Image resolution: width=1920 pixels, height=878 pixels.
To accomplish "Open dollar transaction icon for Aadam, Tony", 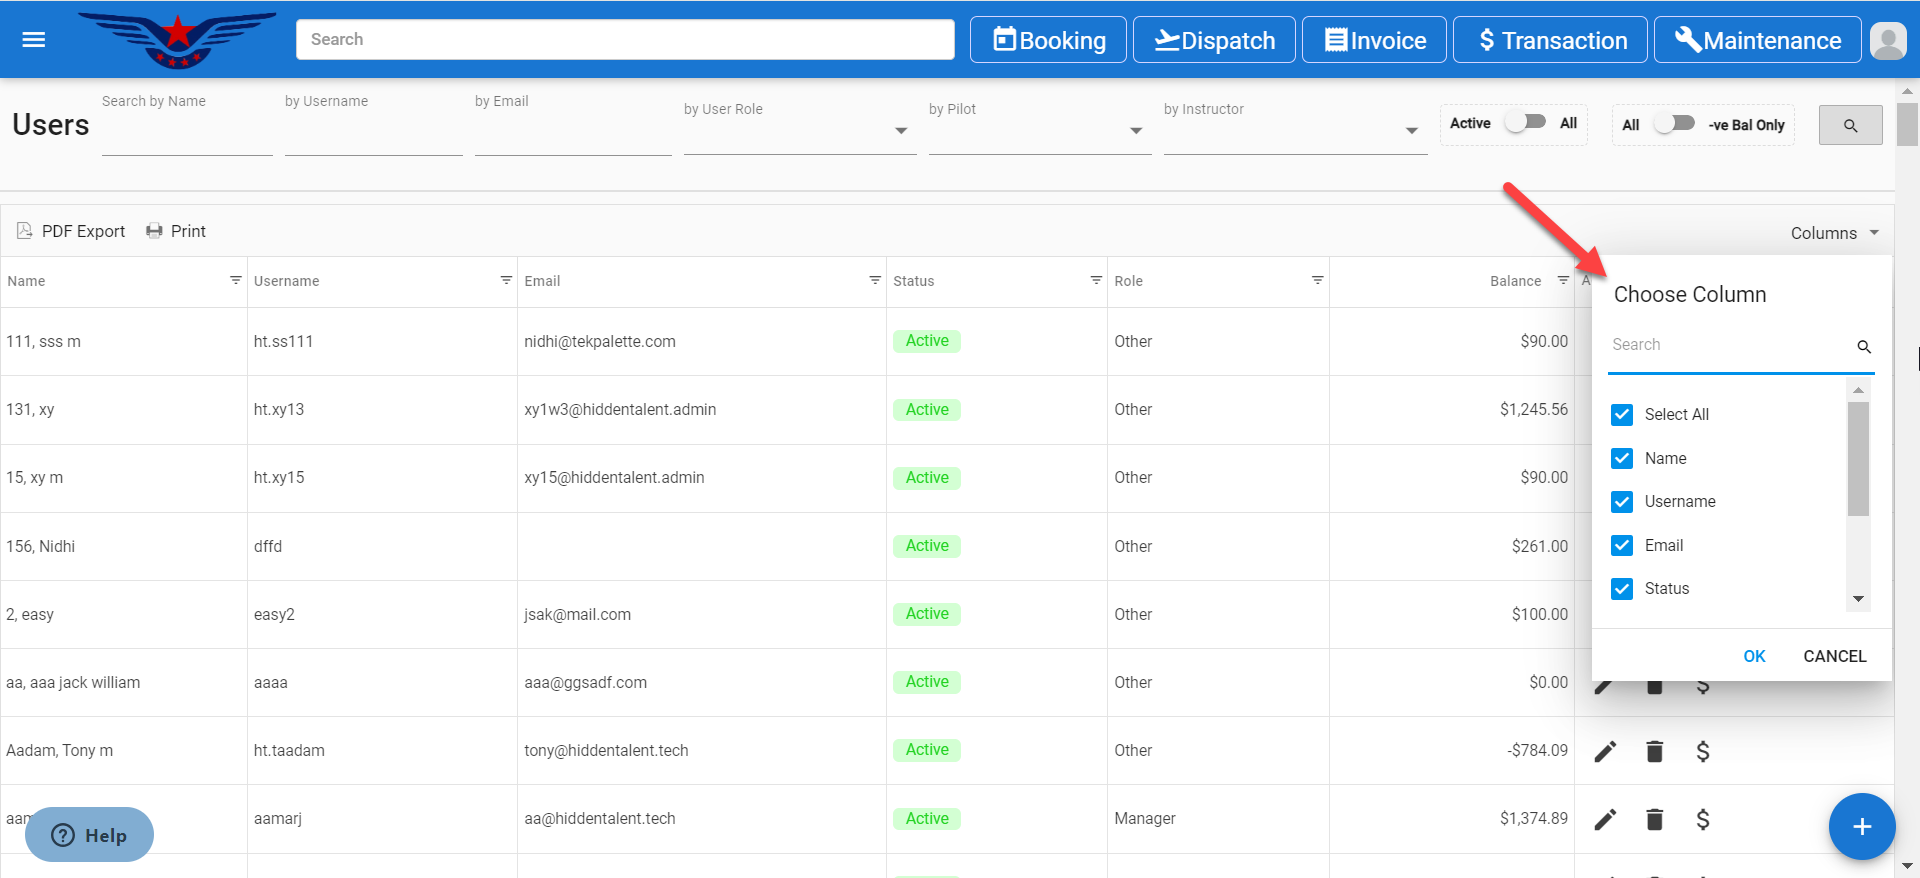I will 1702,752.
